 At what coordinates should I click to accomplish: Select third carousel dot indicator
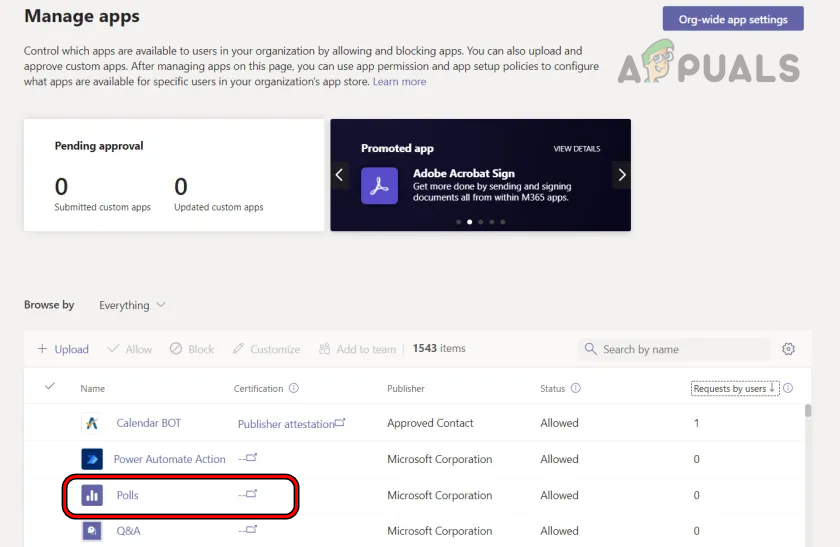click(x=481, y=222)
